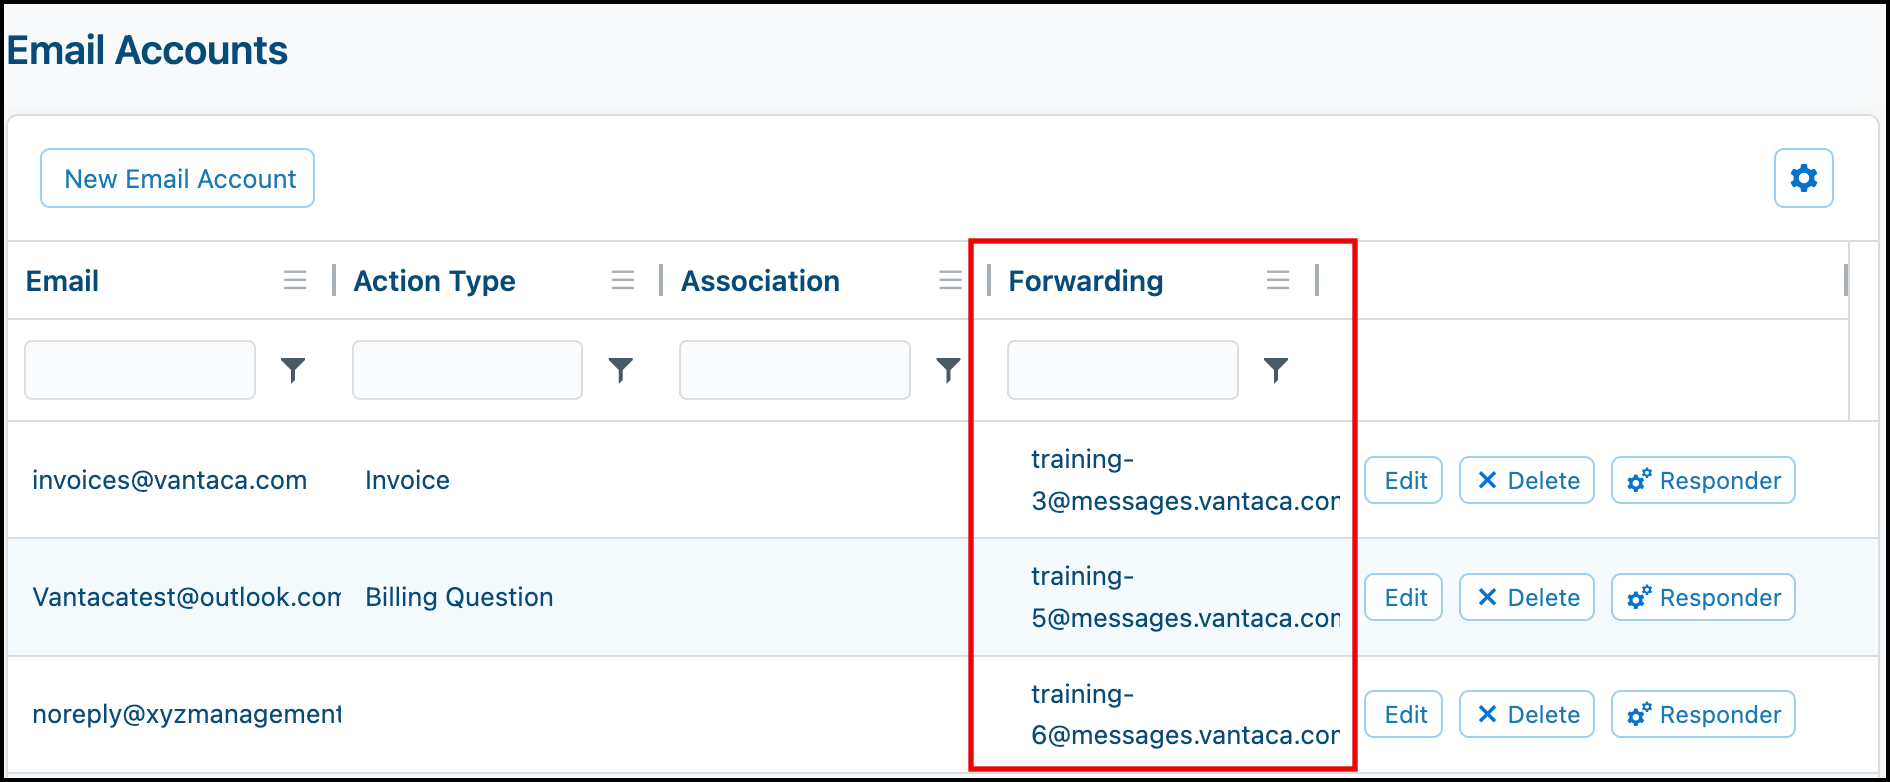Open the Email column hamburger menu
Image resolution: width=1890 pixels, height=782 pixels.
[295, 281]
